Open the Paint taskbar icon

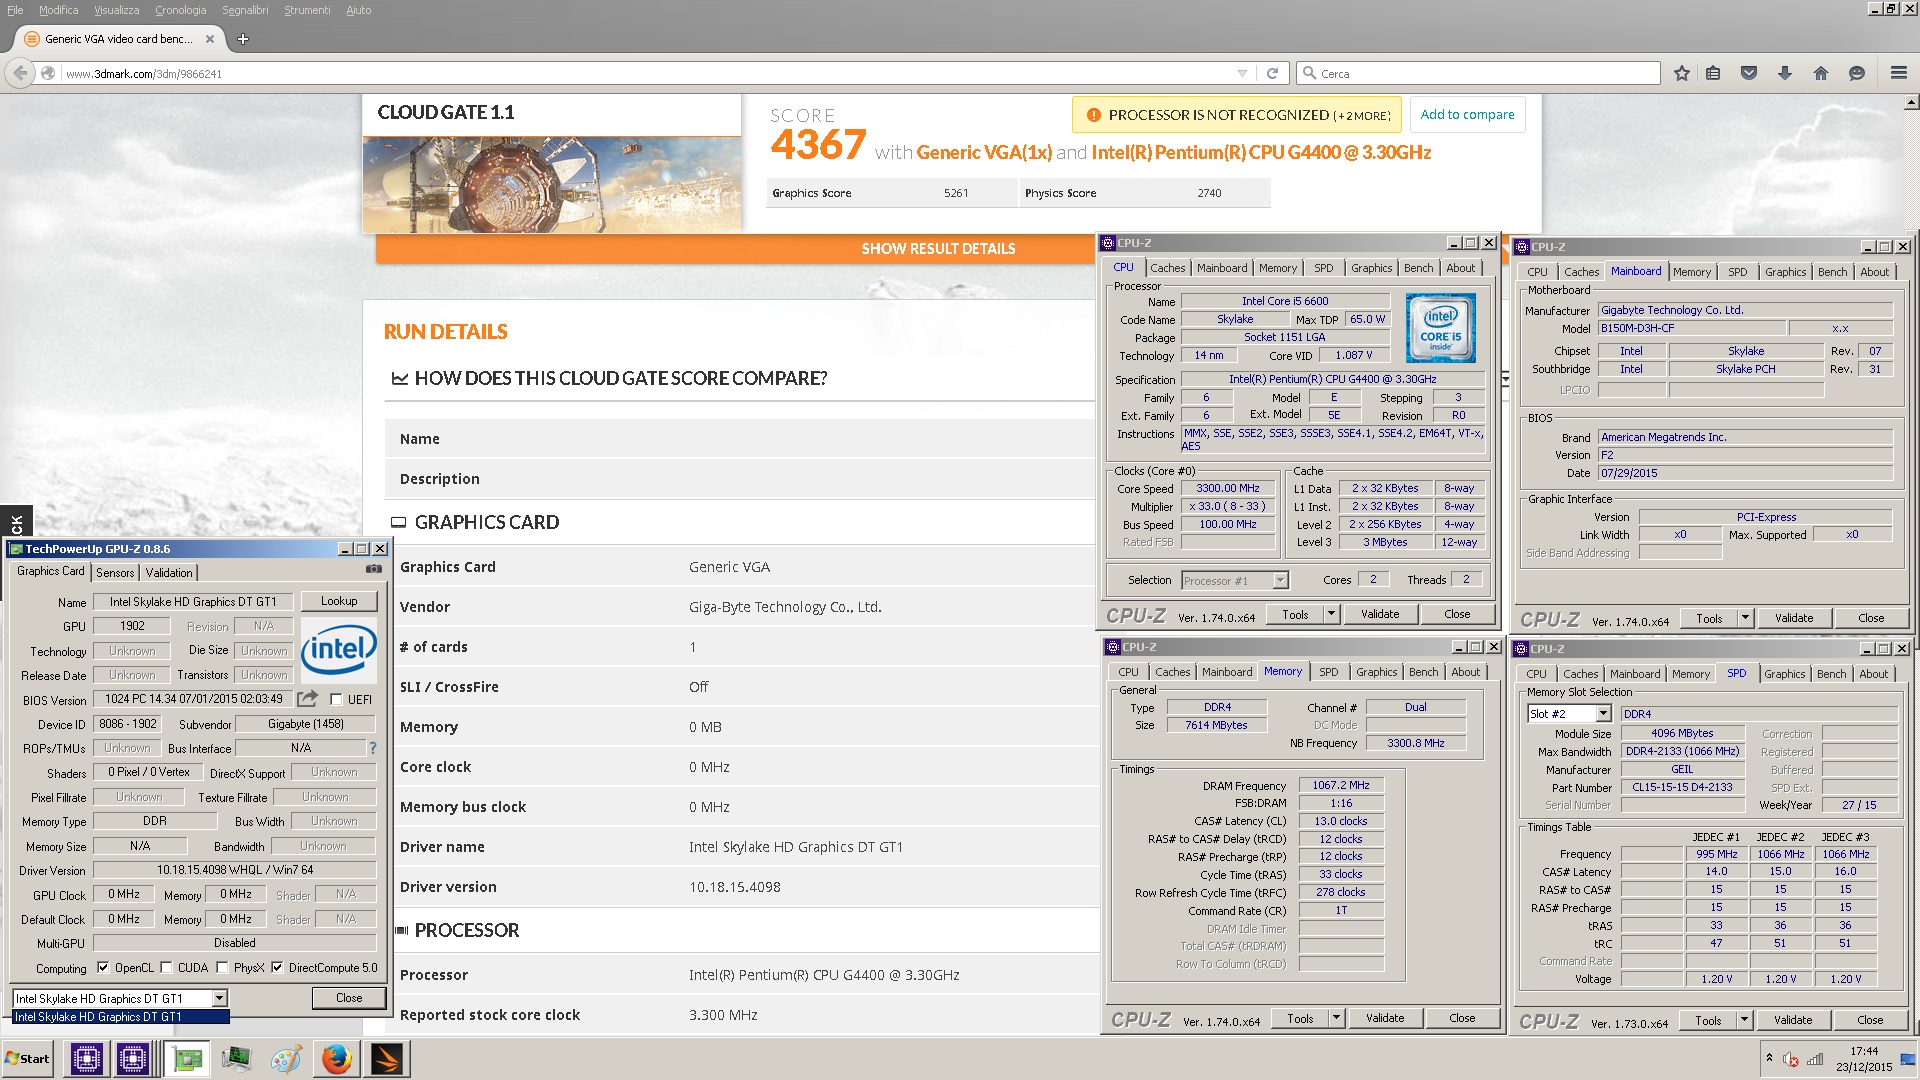point(286,1058)
